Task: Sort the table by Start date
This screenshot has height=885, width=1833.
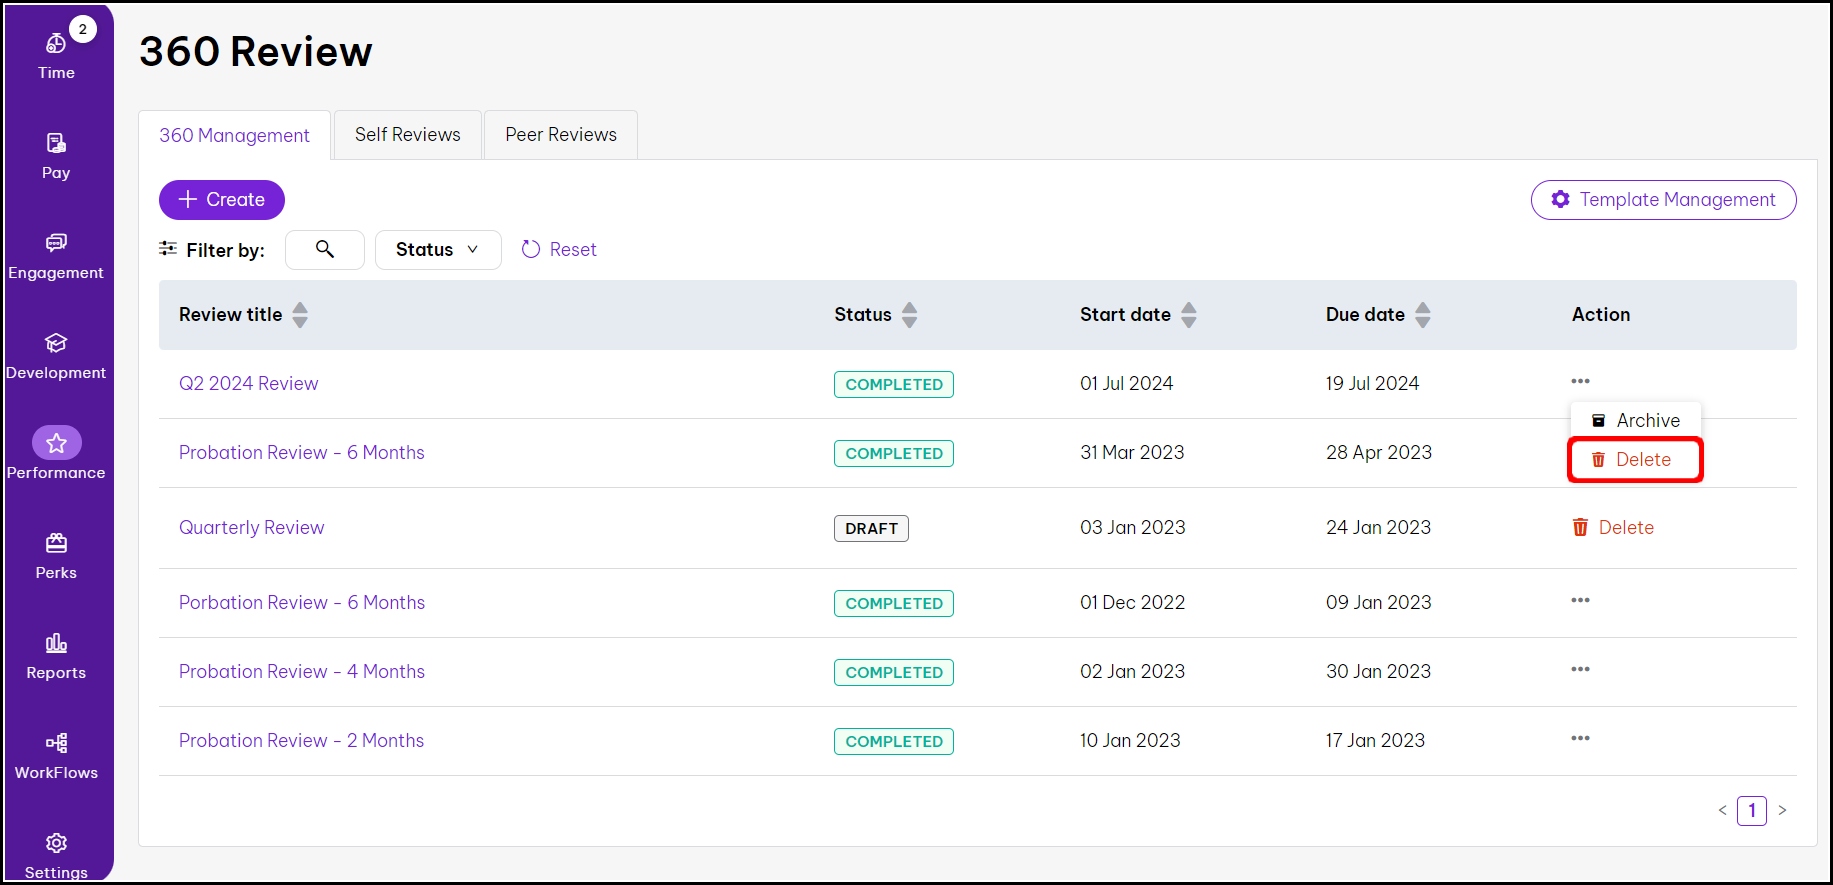Action: [1188, 315]
